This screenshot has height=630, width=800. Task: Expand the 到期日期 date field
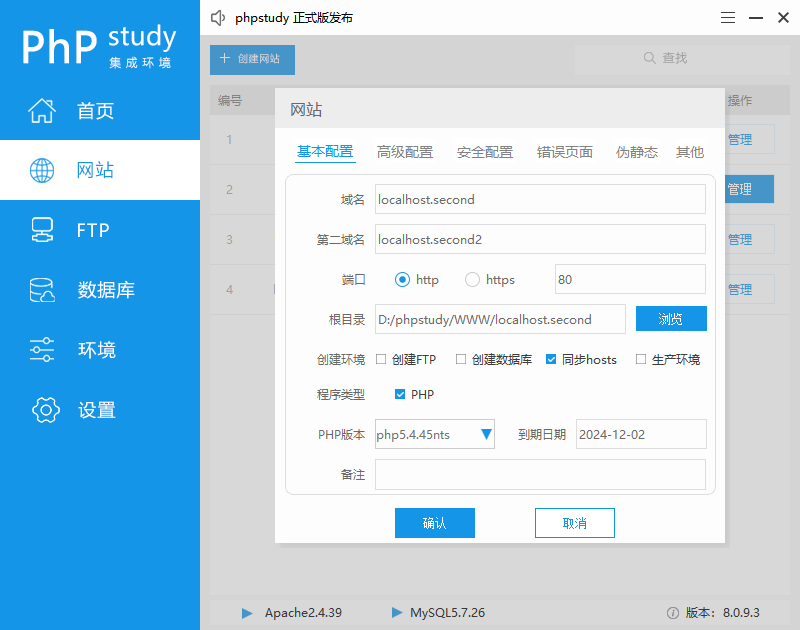click(640, 434)
